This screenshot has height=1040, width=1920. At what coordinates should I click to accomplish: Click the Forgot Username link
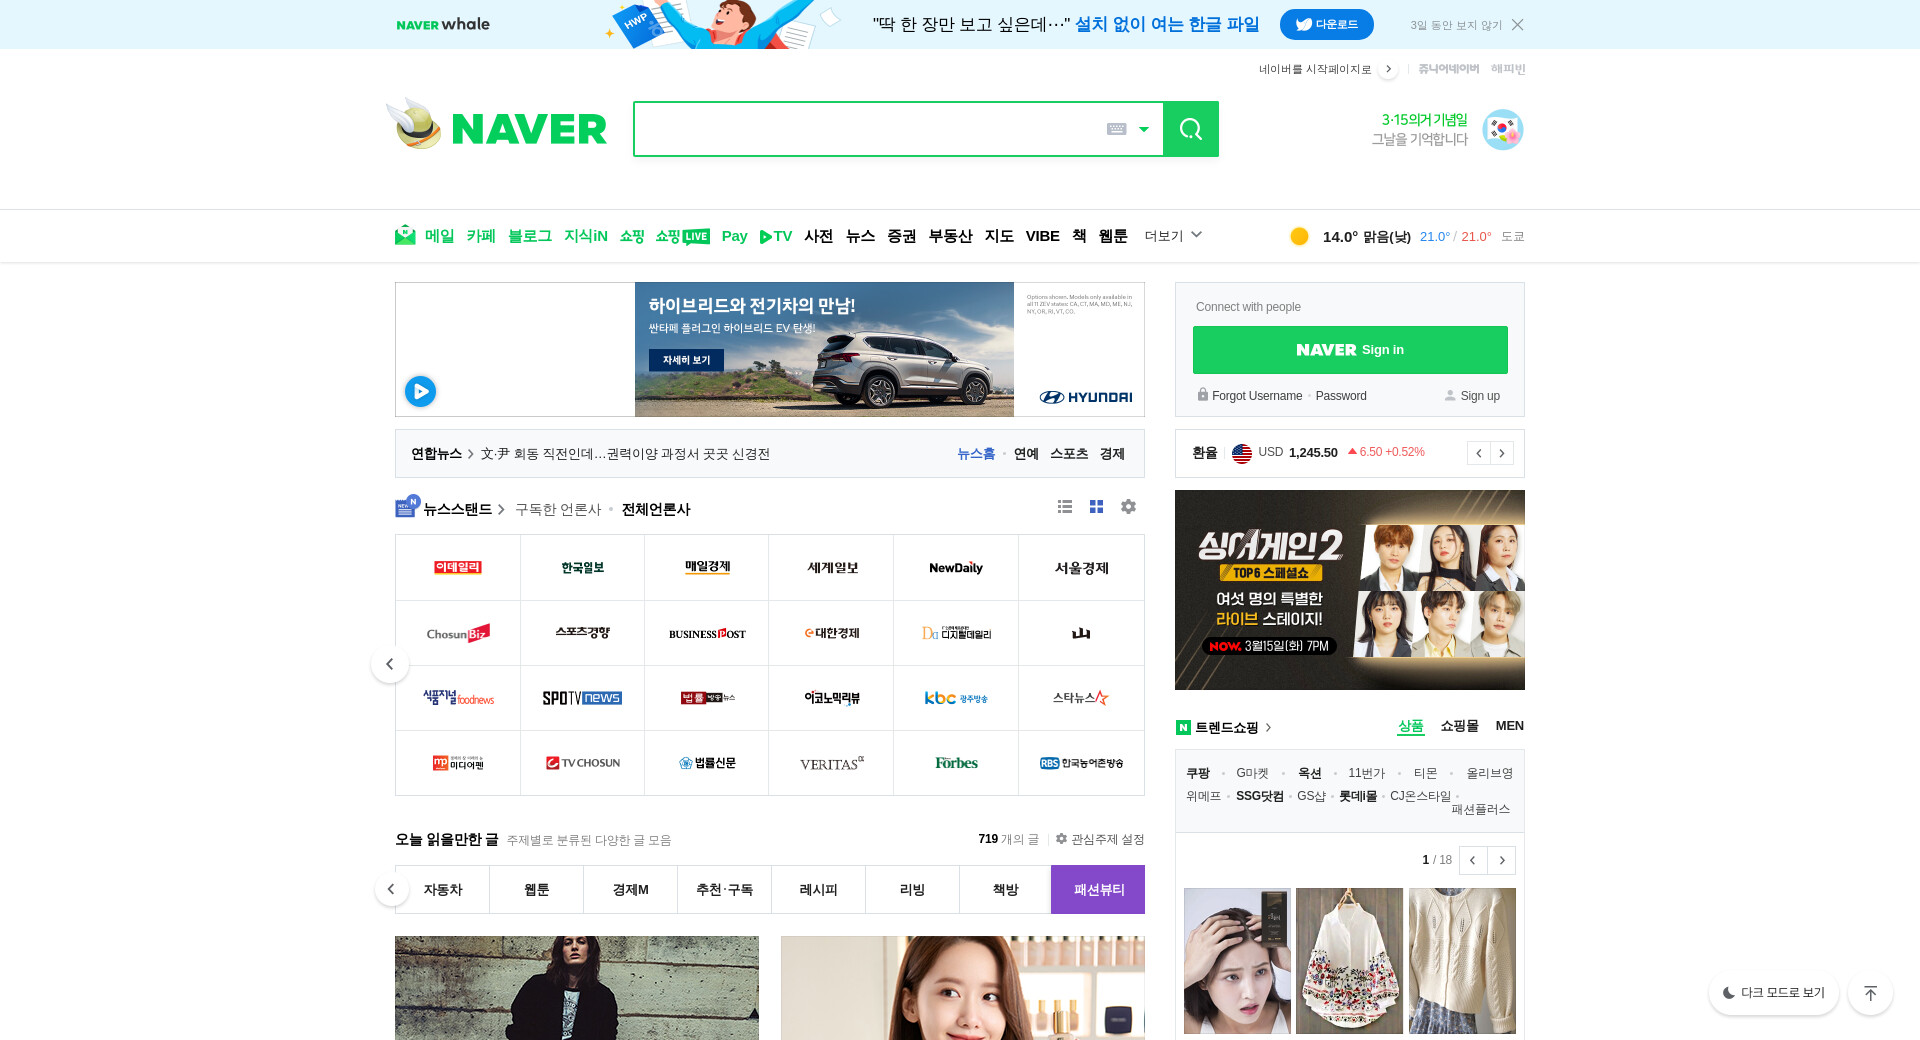tap(1257, 396)
